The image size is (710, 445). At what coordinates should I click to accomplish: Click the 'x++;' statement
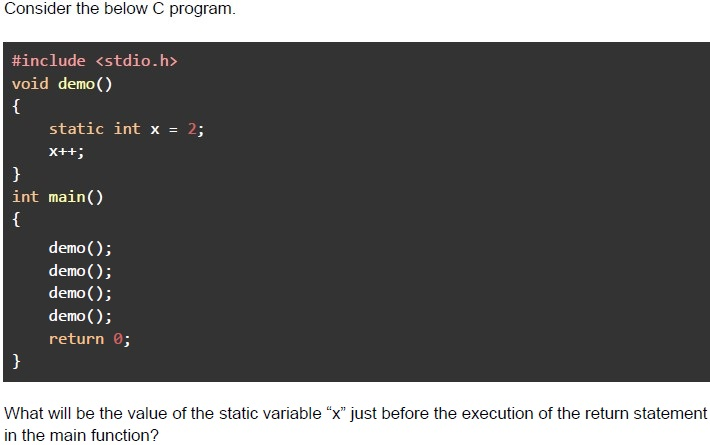coord(67,152)
